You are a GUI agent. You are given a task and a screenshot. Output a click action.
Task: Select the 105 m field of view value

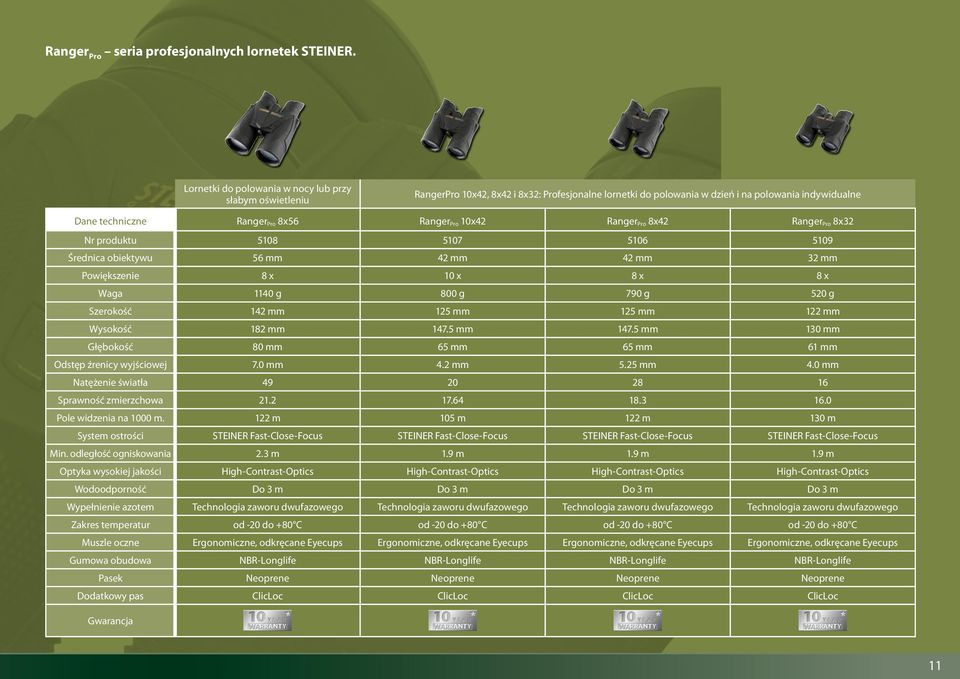point(452,418)
